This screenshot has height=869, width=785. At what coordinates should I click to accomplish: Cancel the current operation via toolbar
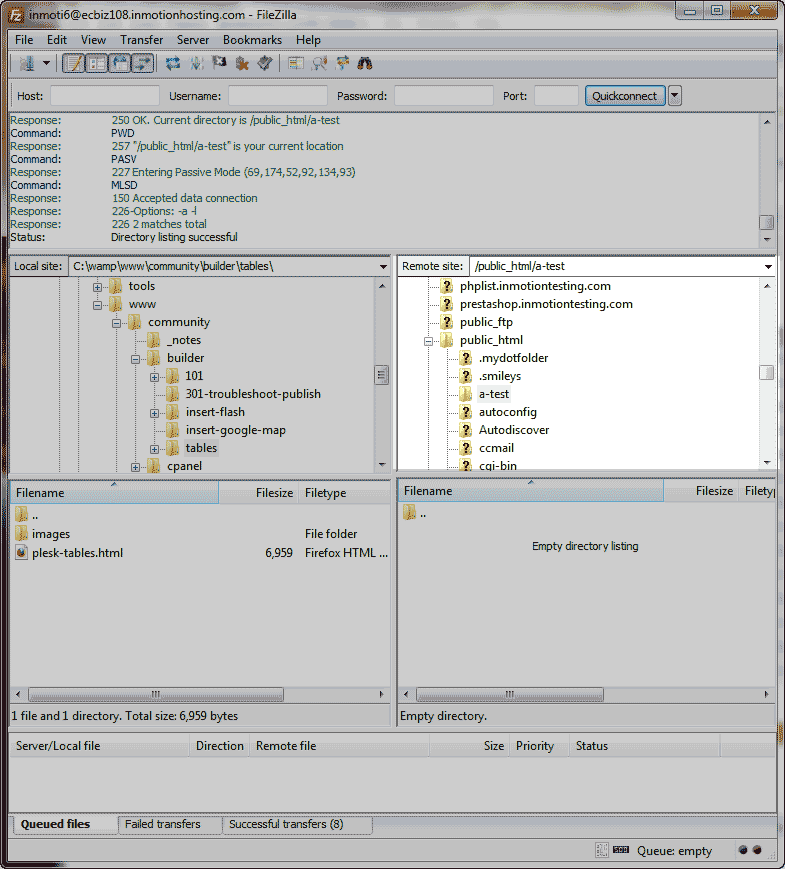(219, 63)
